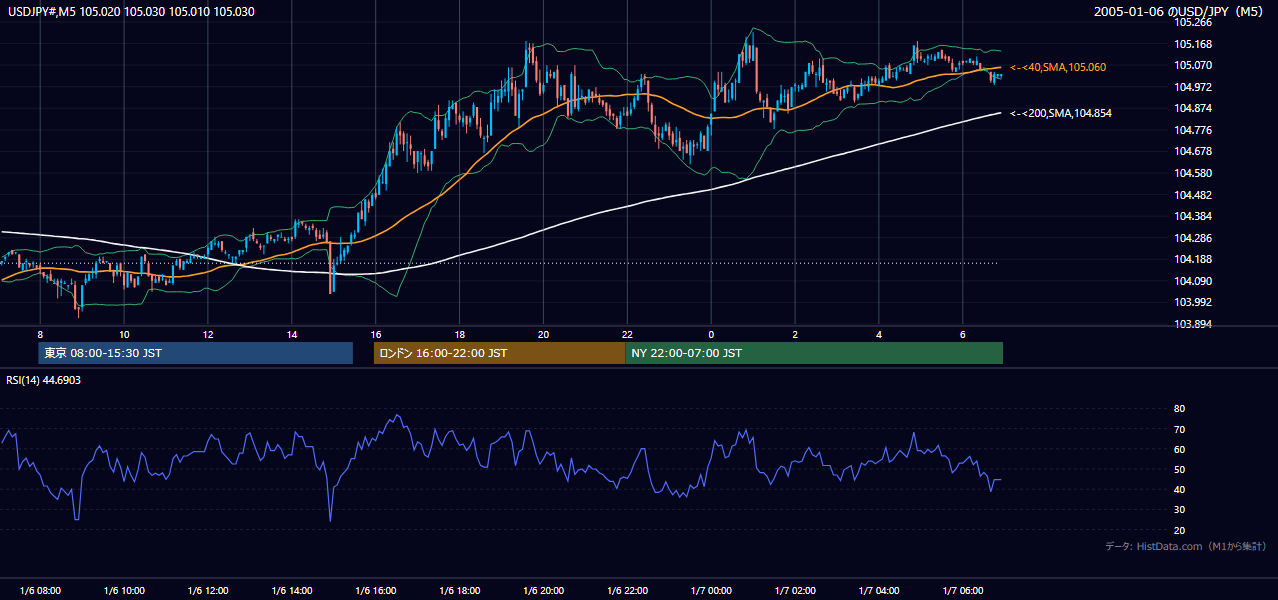This screenshot has height=600, width=1278.
Task: Click the London 16:00-22:00 JST session bar
Action: click(x=499, y=353)
